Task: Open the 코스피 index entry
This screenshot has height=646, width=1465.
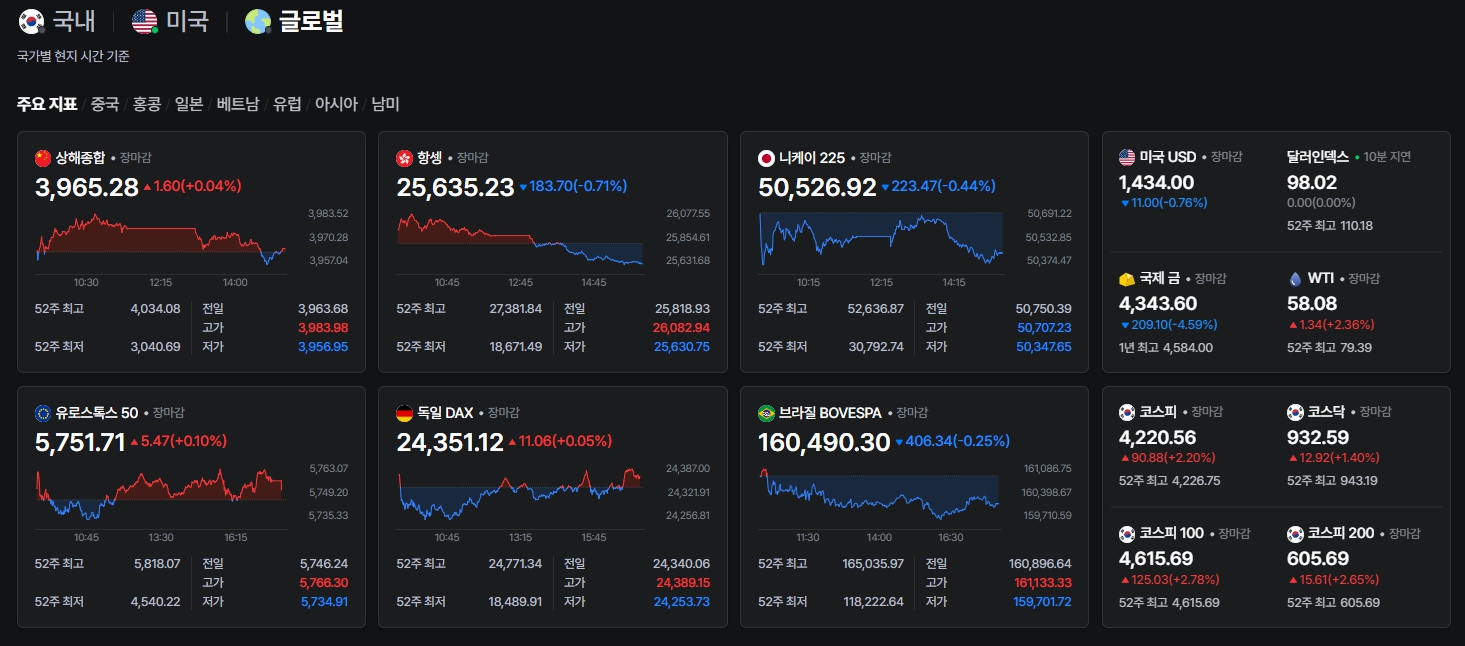Action: pos(1158,412)
